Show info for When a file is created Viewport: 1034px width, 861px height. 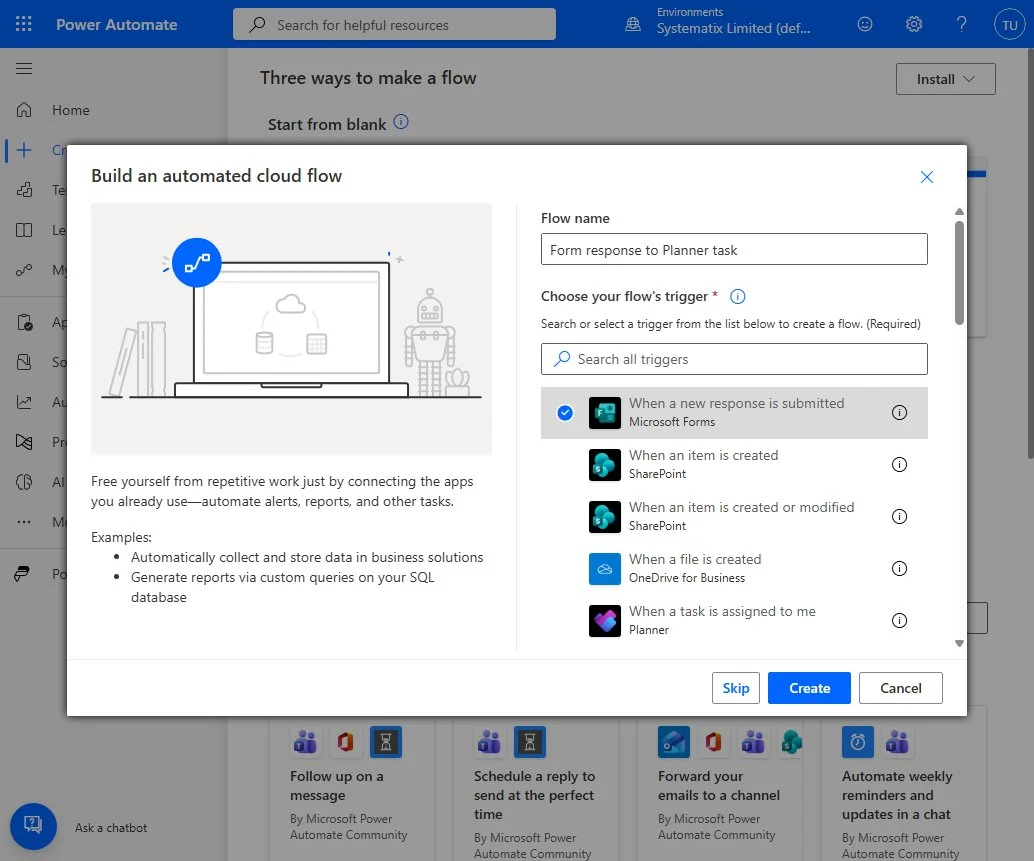pyautogui.click(x=899, y=569)
